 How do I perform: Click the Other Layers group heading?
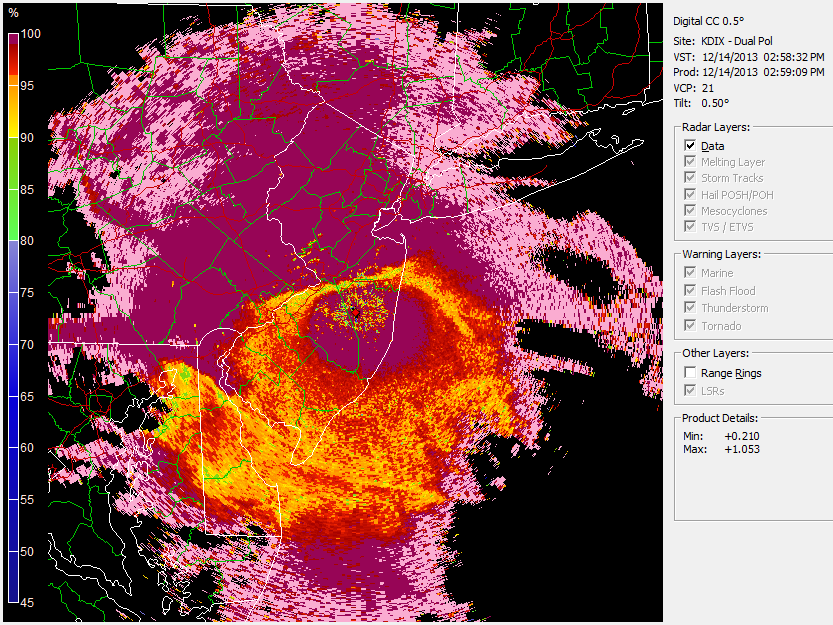pos(715,353)
